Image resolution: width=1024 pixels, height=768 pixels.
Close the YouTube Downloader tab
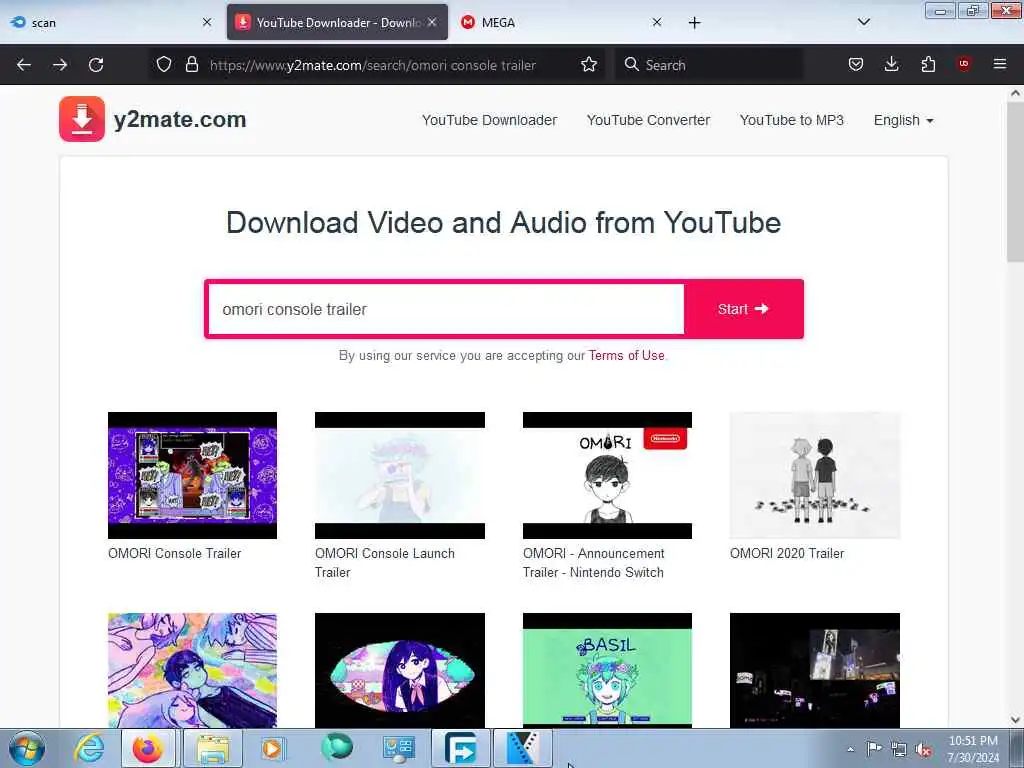[432, 22]
